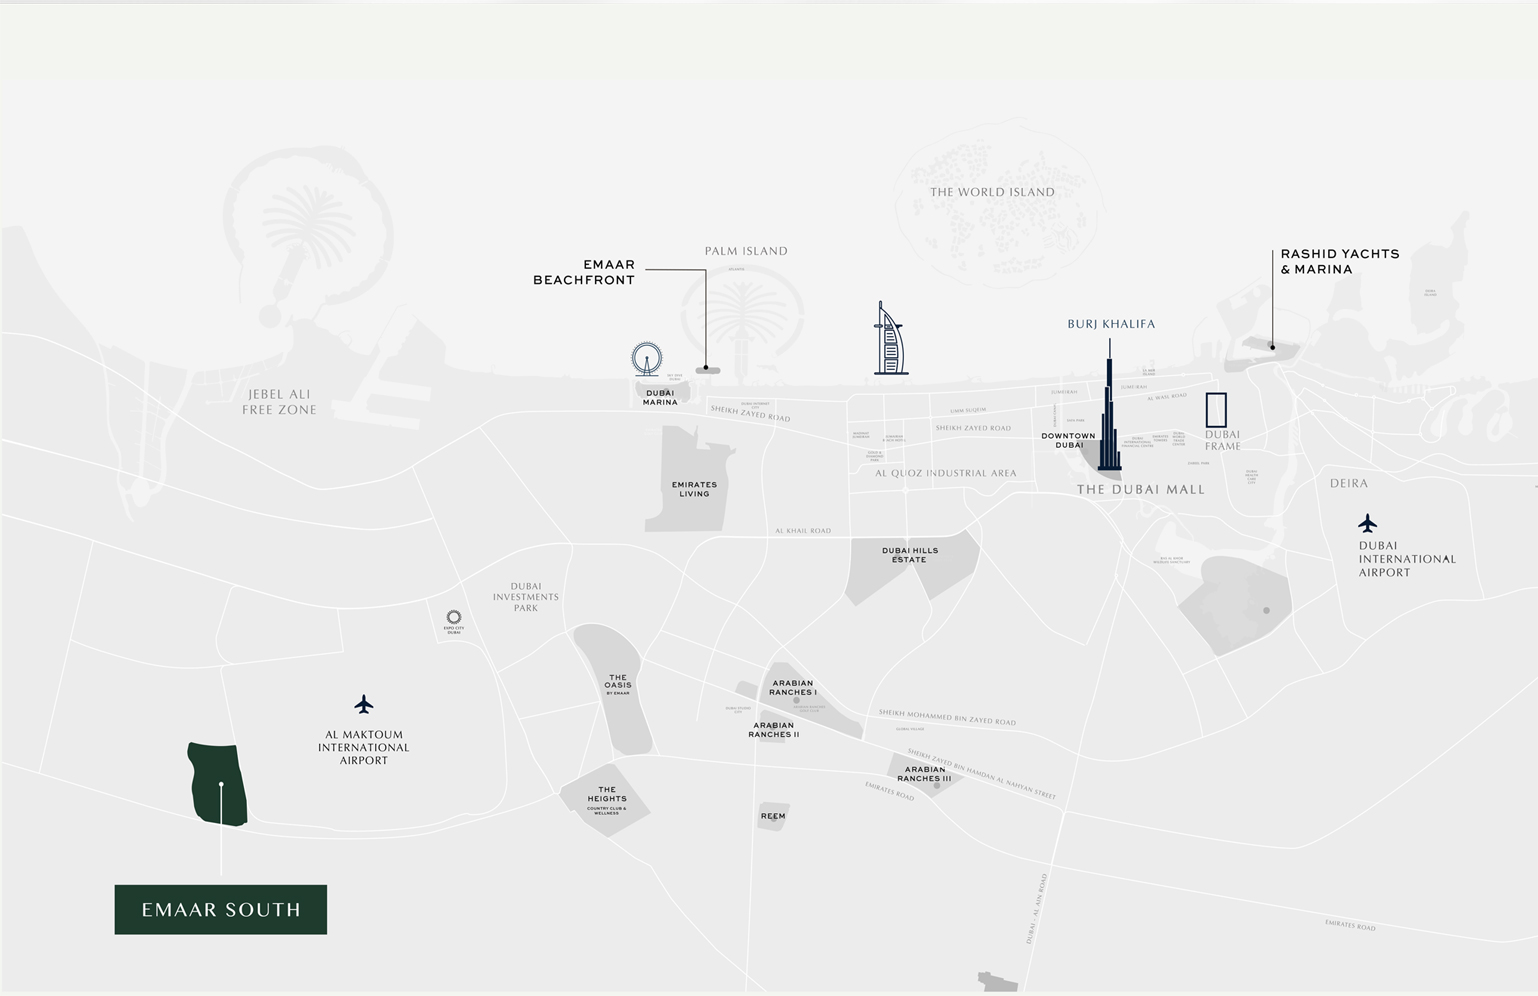Click the Downtown Dubai label
Screen dimensions: 1538x996
coord(1068,440)
